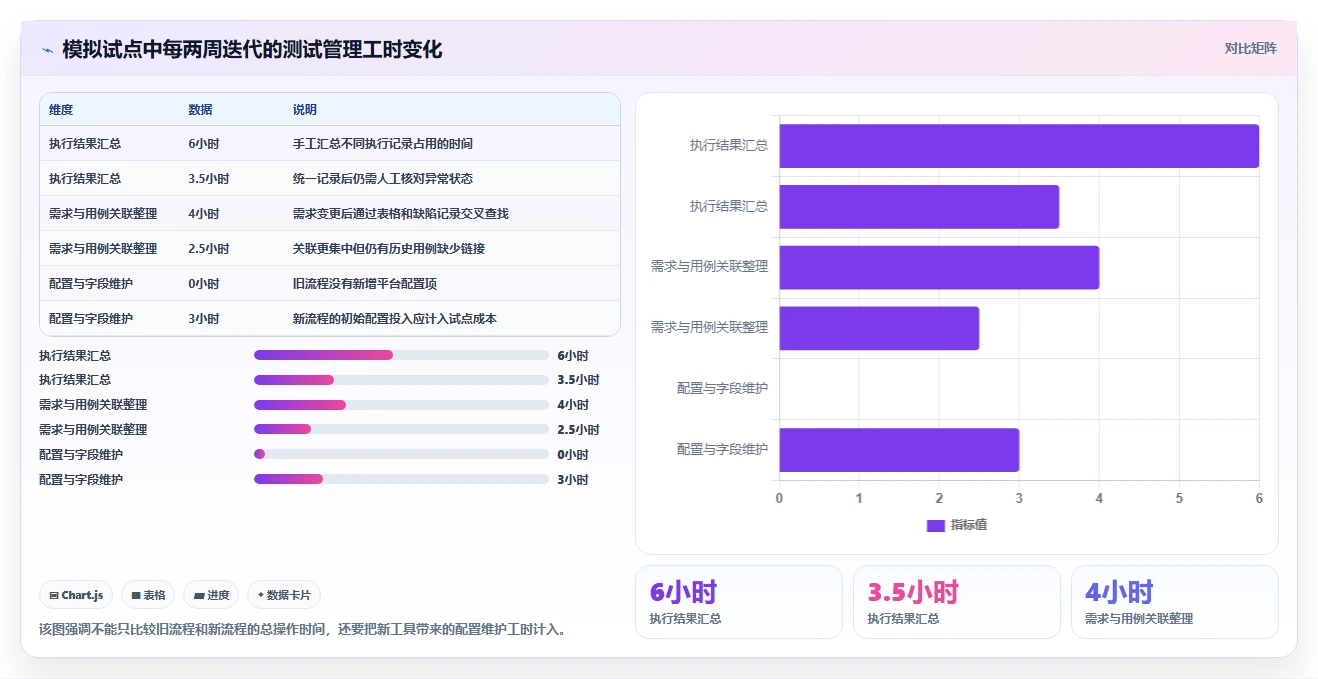This screenshot has height=679, width=1318.
Task: Open the 4小时 需求与用例关联整理 data card
Action: (1175, 602)
